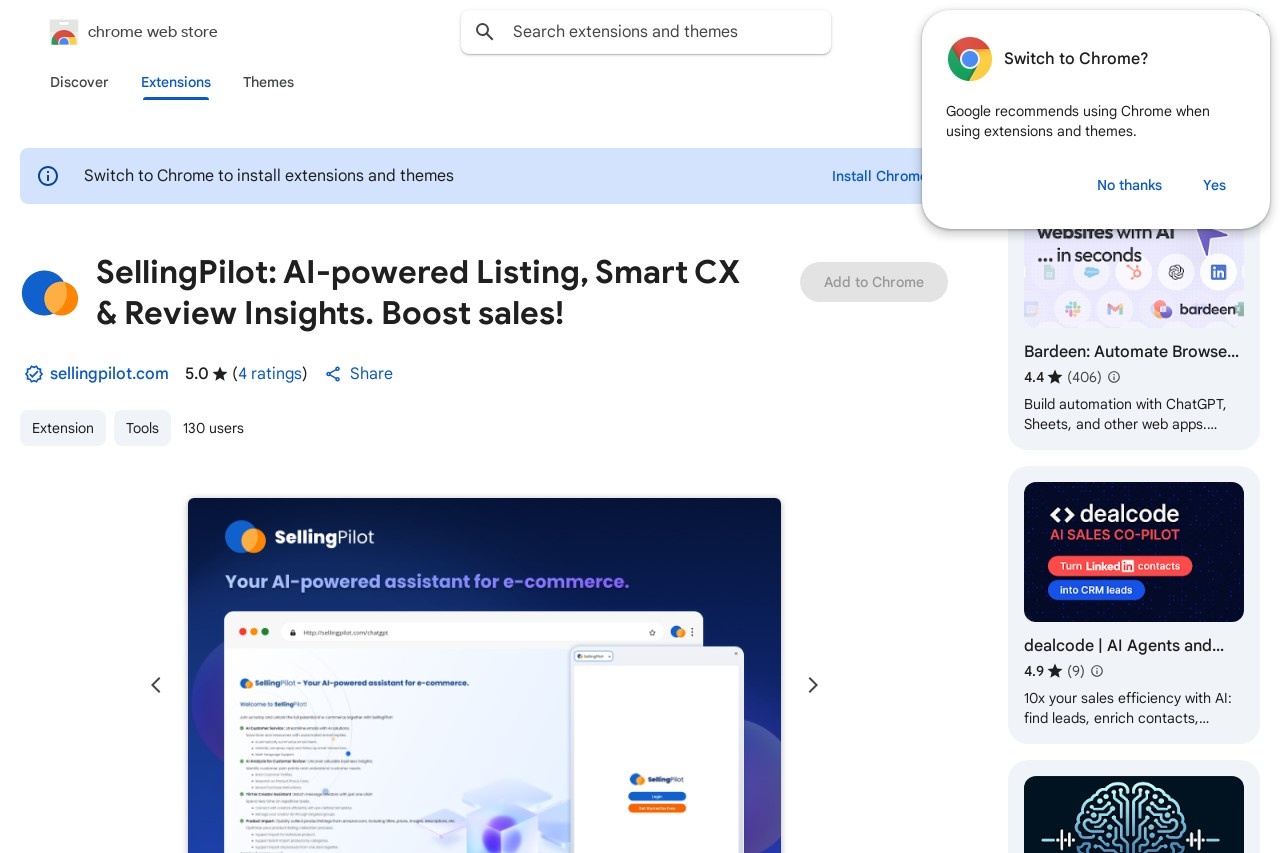Decline with the No thanks button
Image resolution: width=1280 pixels, height=853 pixels.
click(1129, 185)
